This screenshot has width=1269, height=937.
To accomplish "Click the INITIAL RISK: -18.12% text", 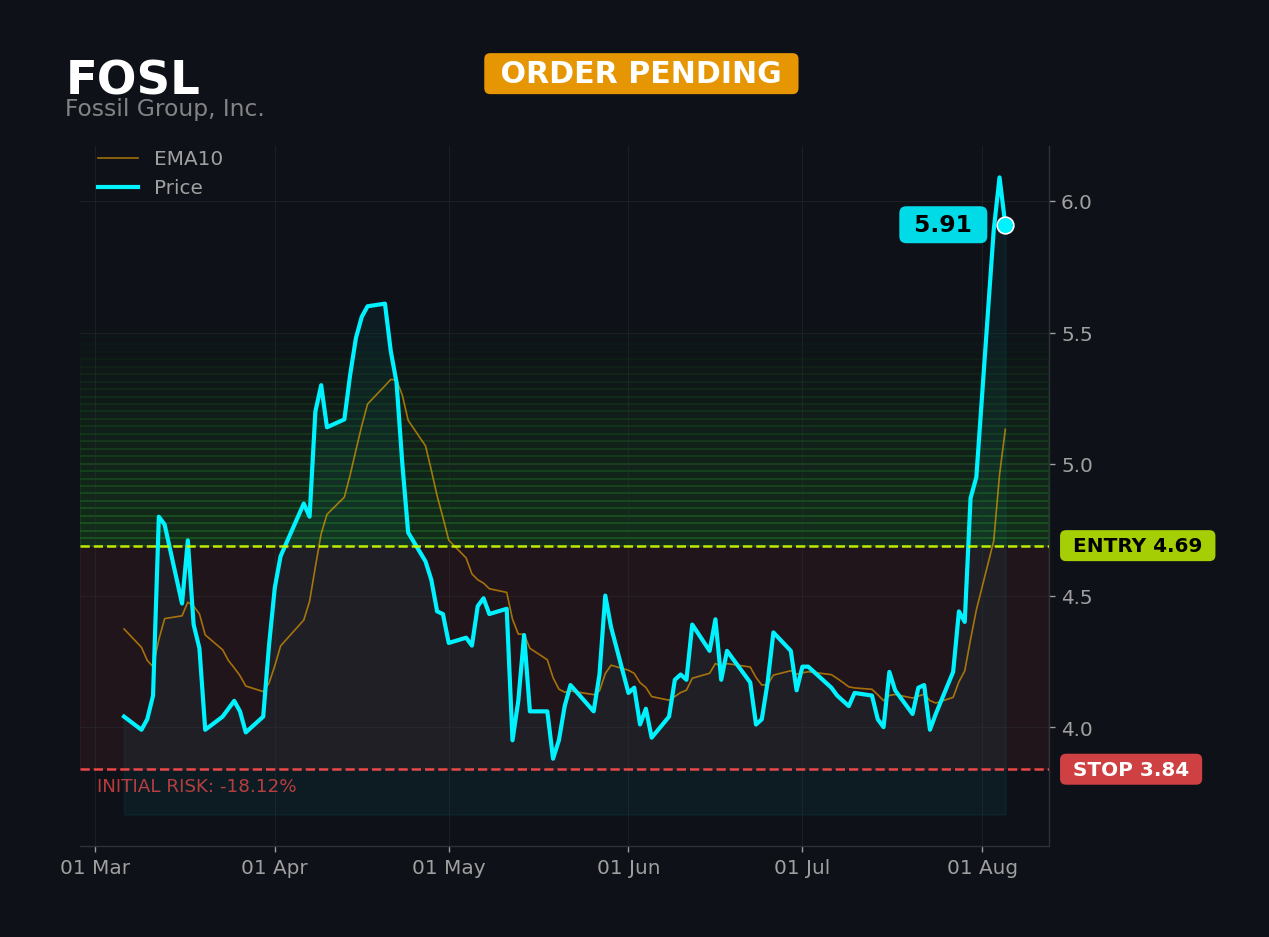I will click(x=197, y=787).
